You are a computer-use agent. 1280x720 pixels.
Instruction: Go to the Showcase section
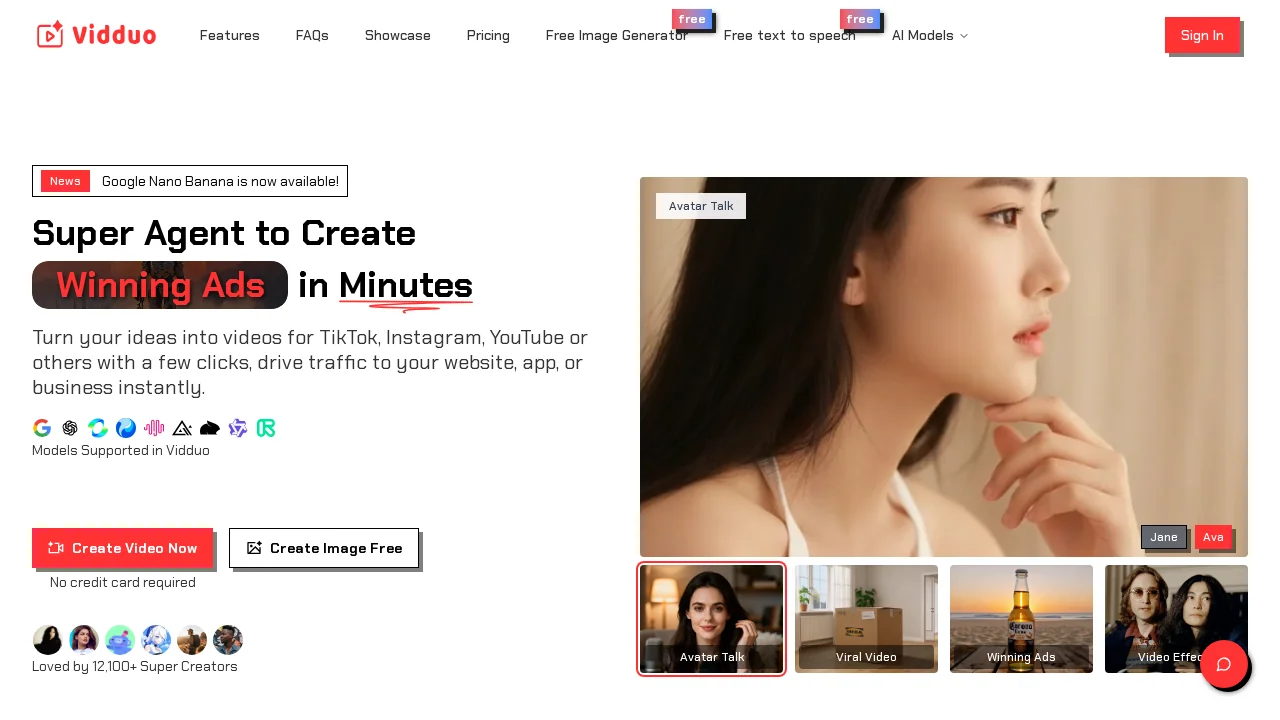coord(398,35)
